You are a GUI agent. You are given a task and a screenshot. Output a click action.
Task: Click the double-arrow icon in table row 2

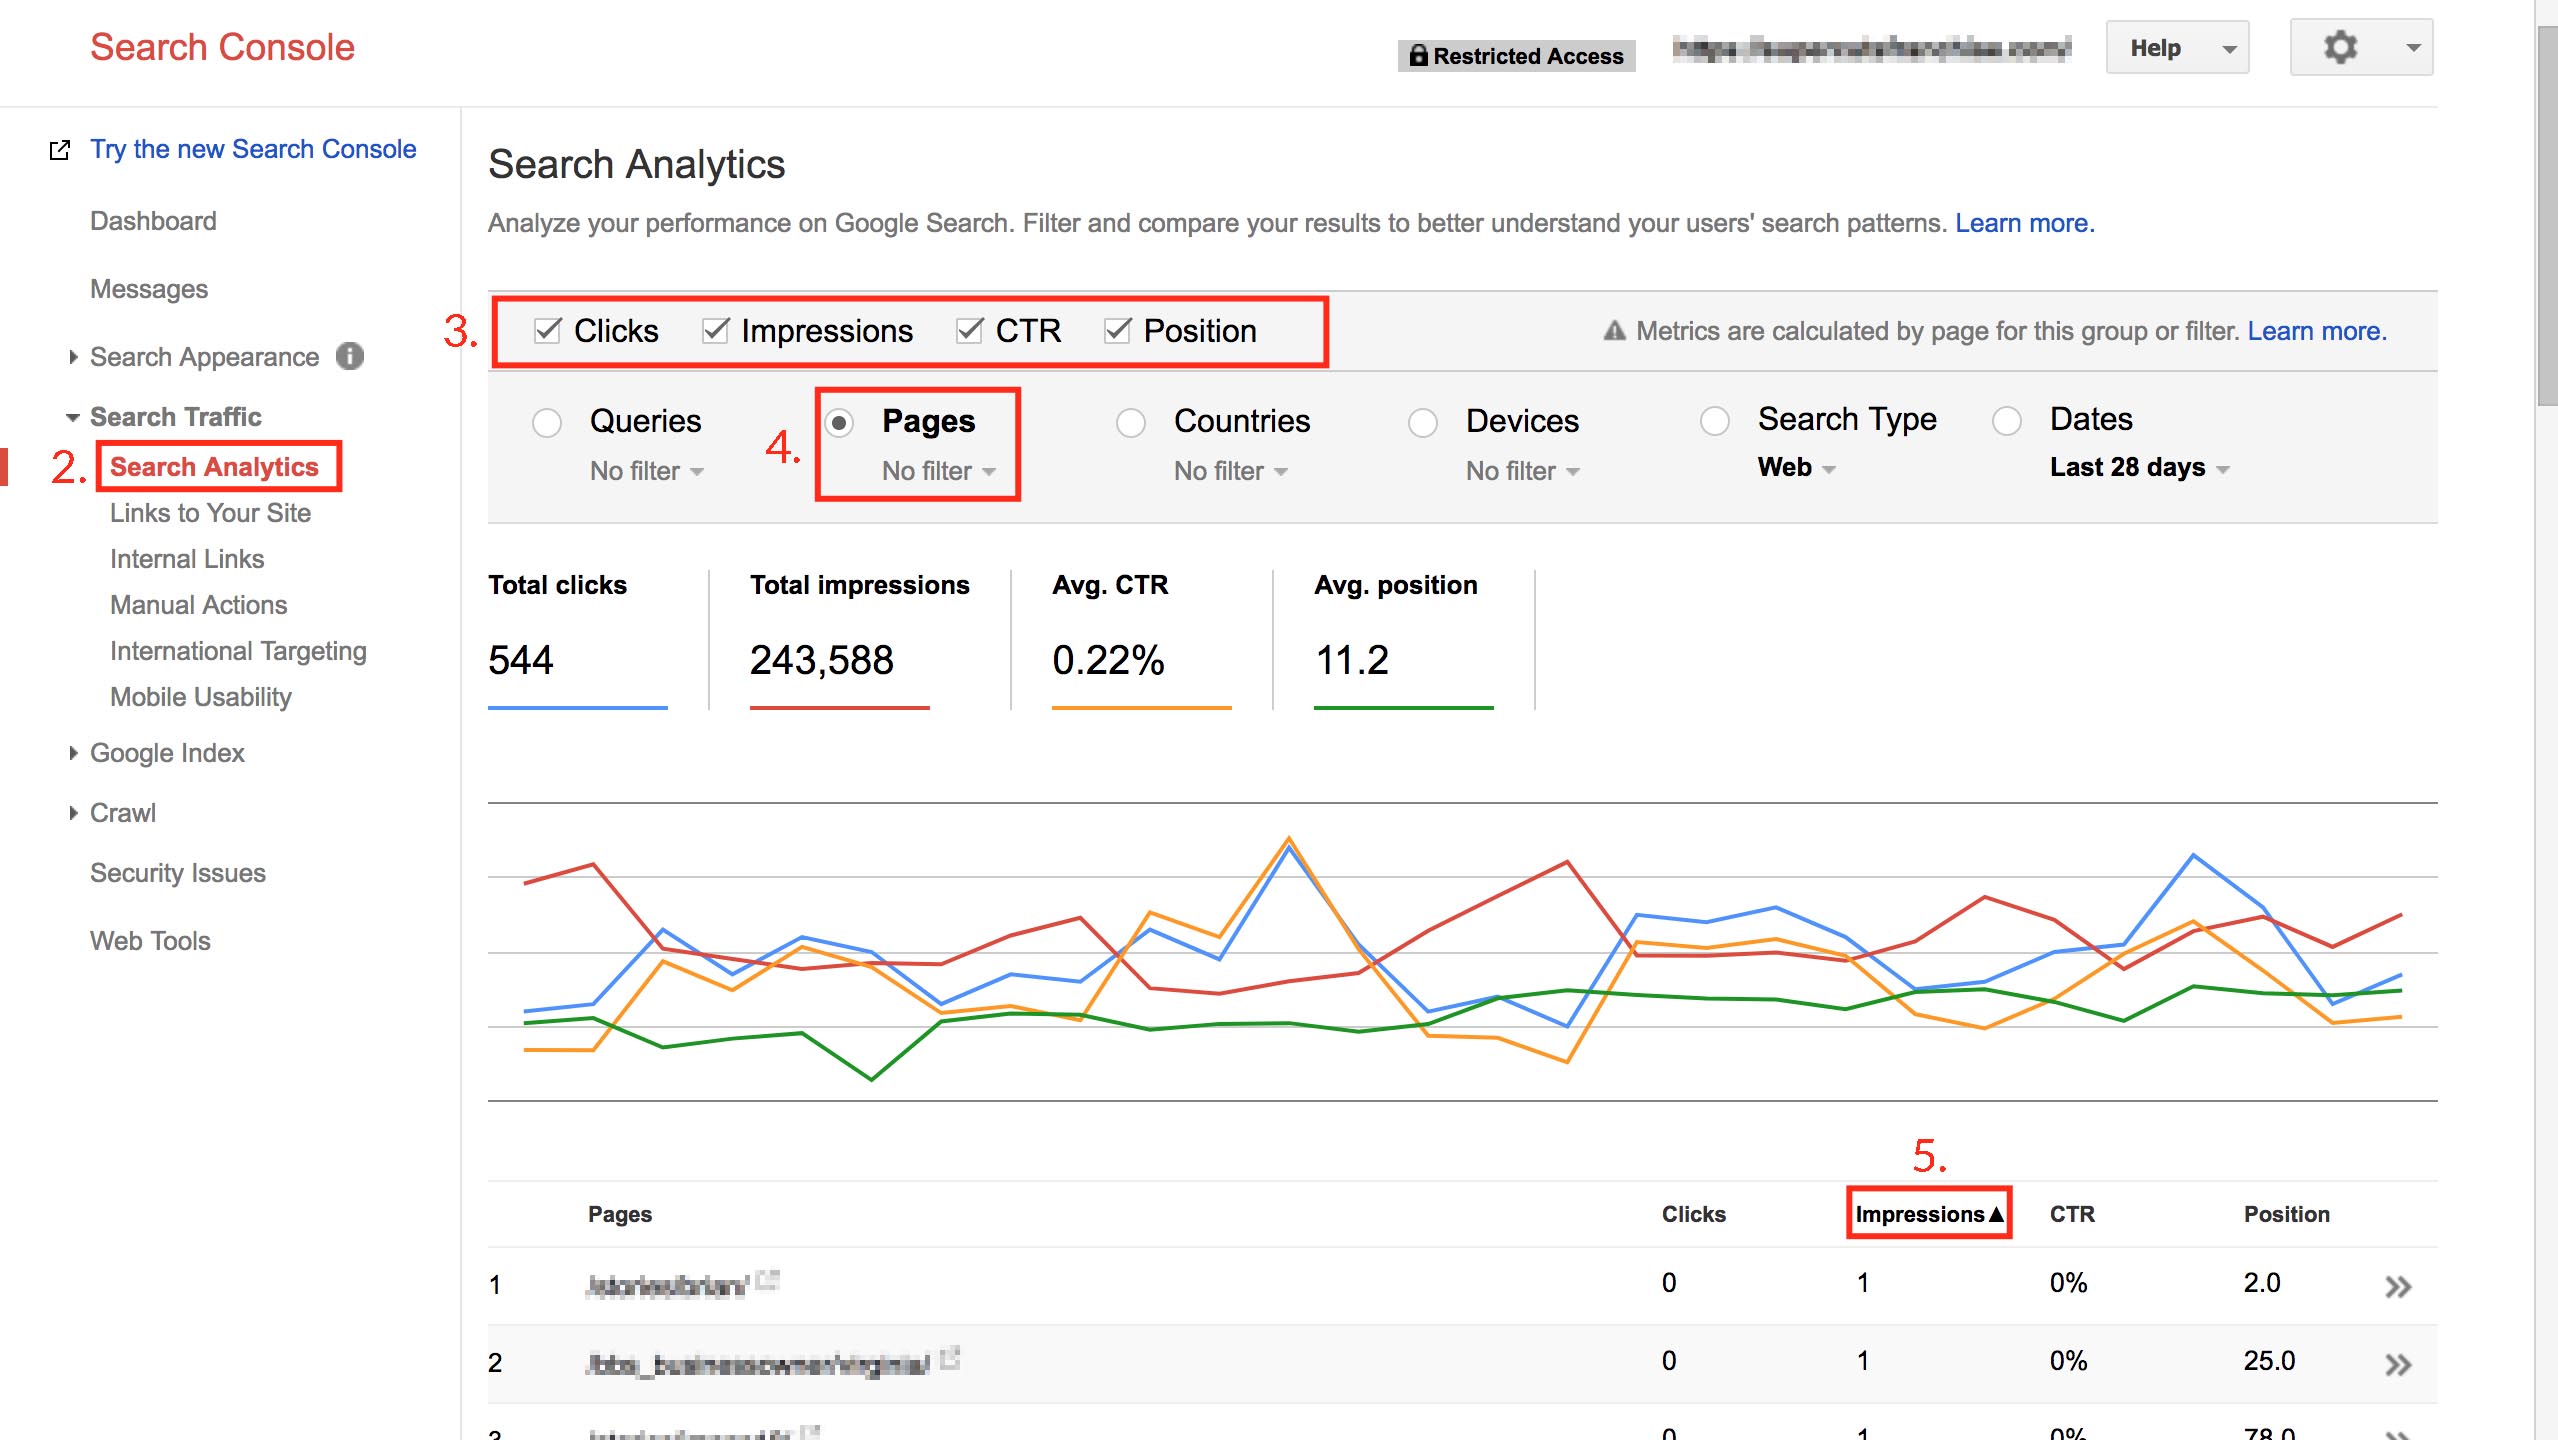click(2398, 1364)
